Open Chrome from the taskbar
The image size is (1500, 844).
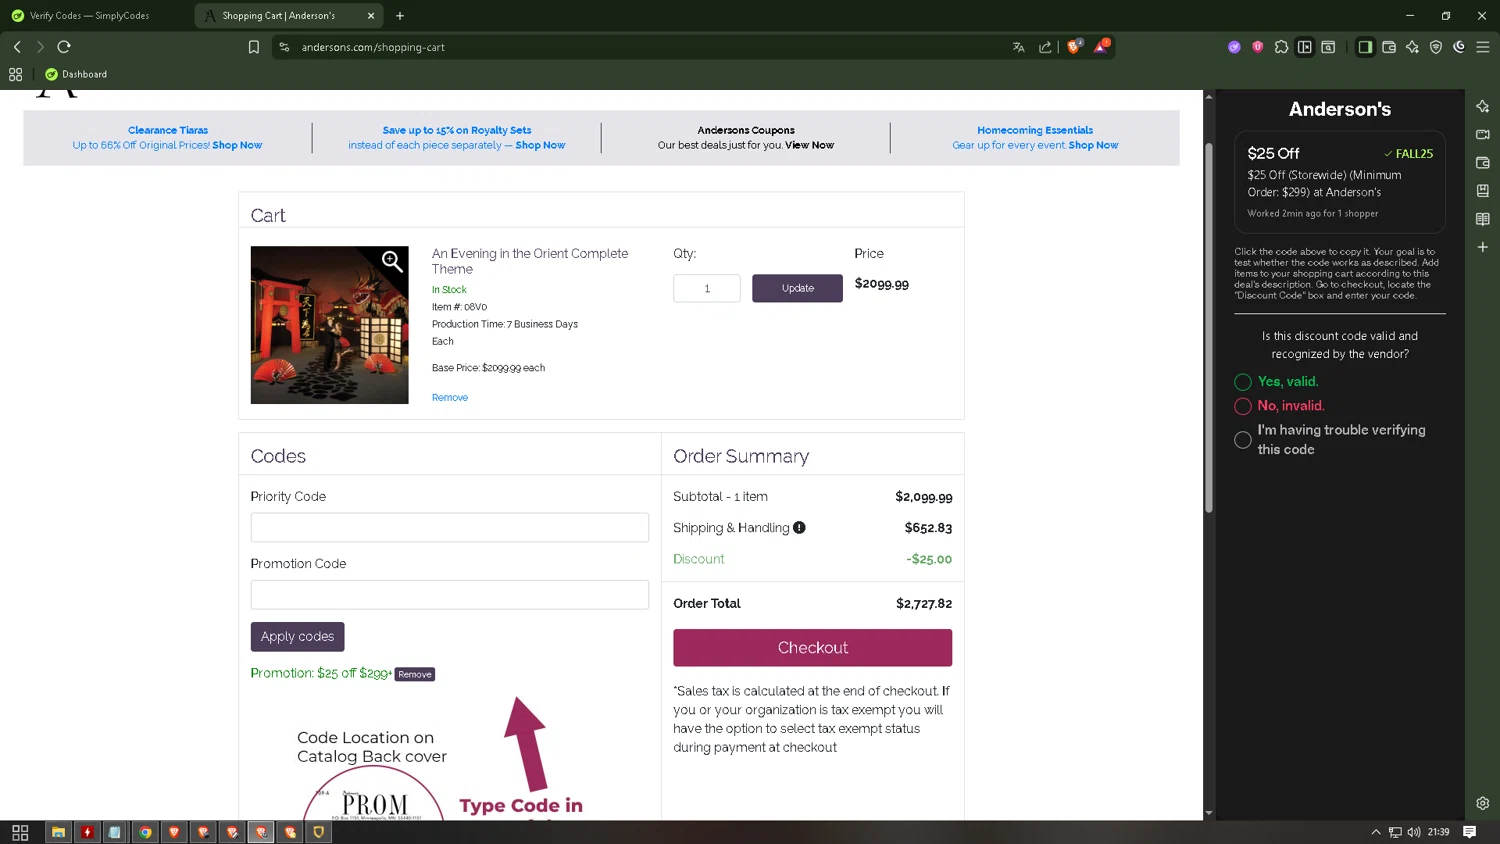[145, 832]
